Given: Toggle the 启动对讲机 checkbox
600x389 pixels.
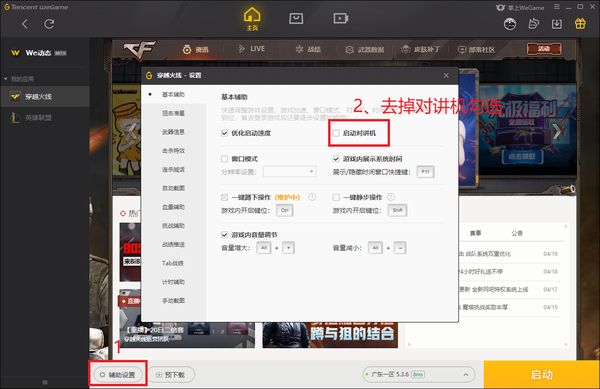Looking at the screenshot, I should tap(336, 133).
